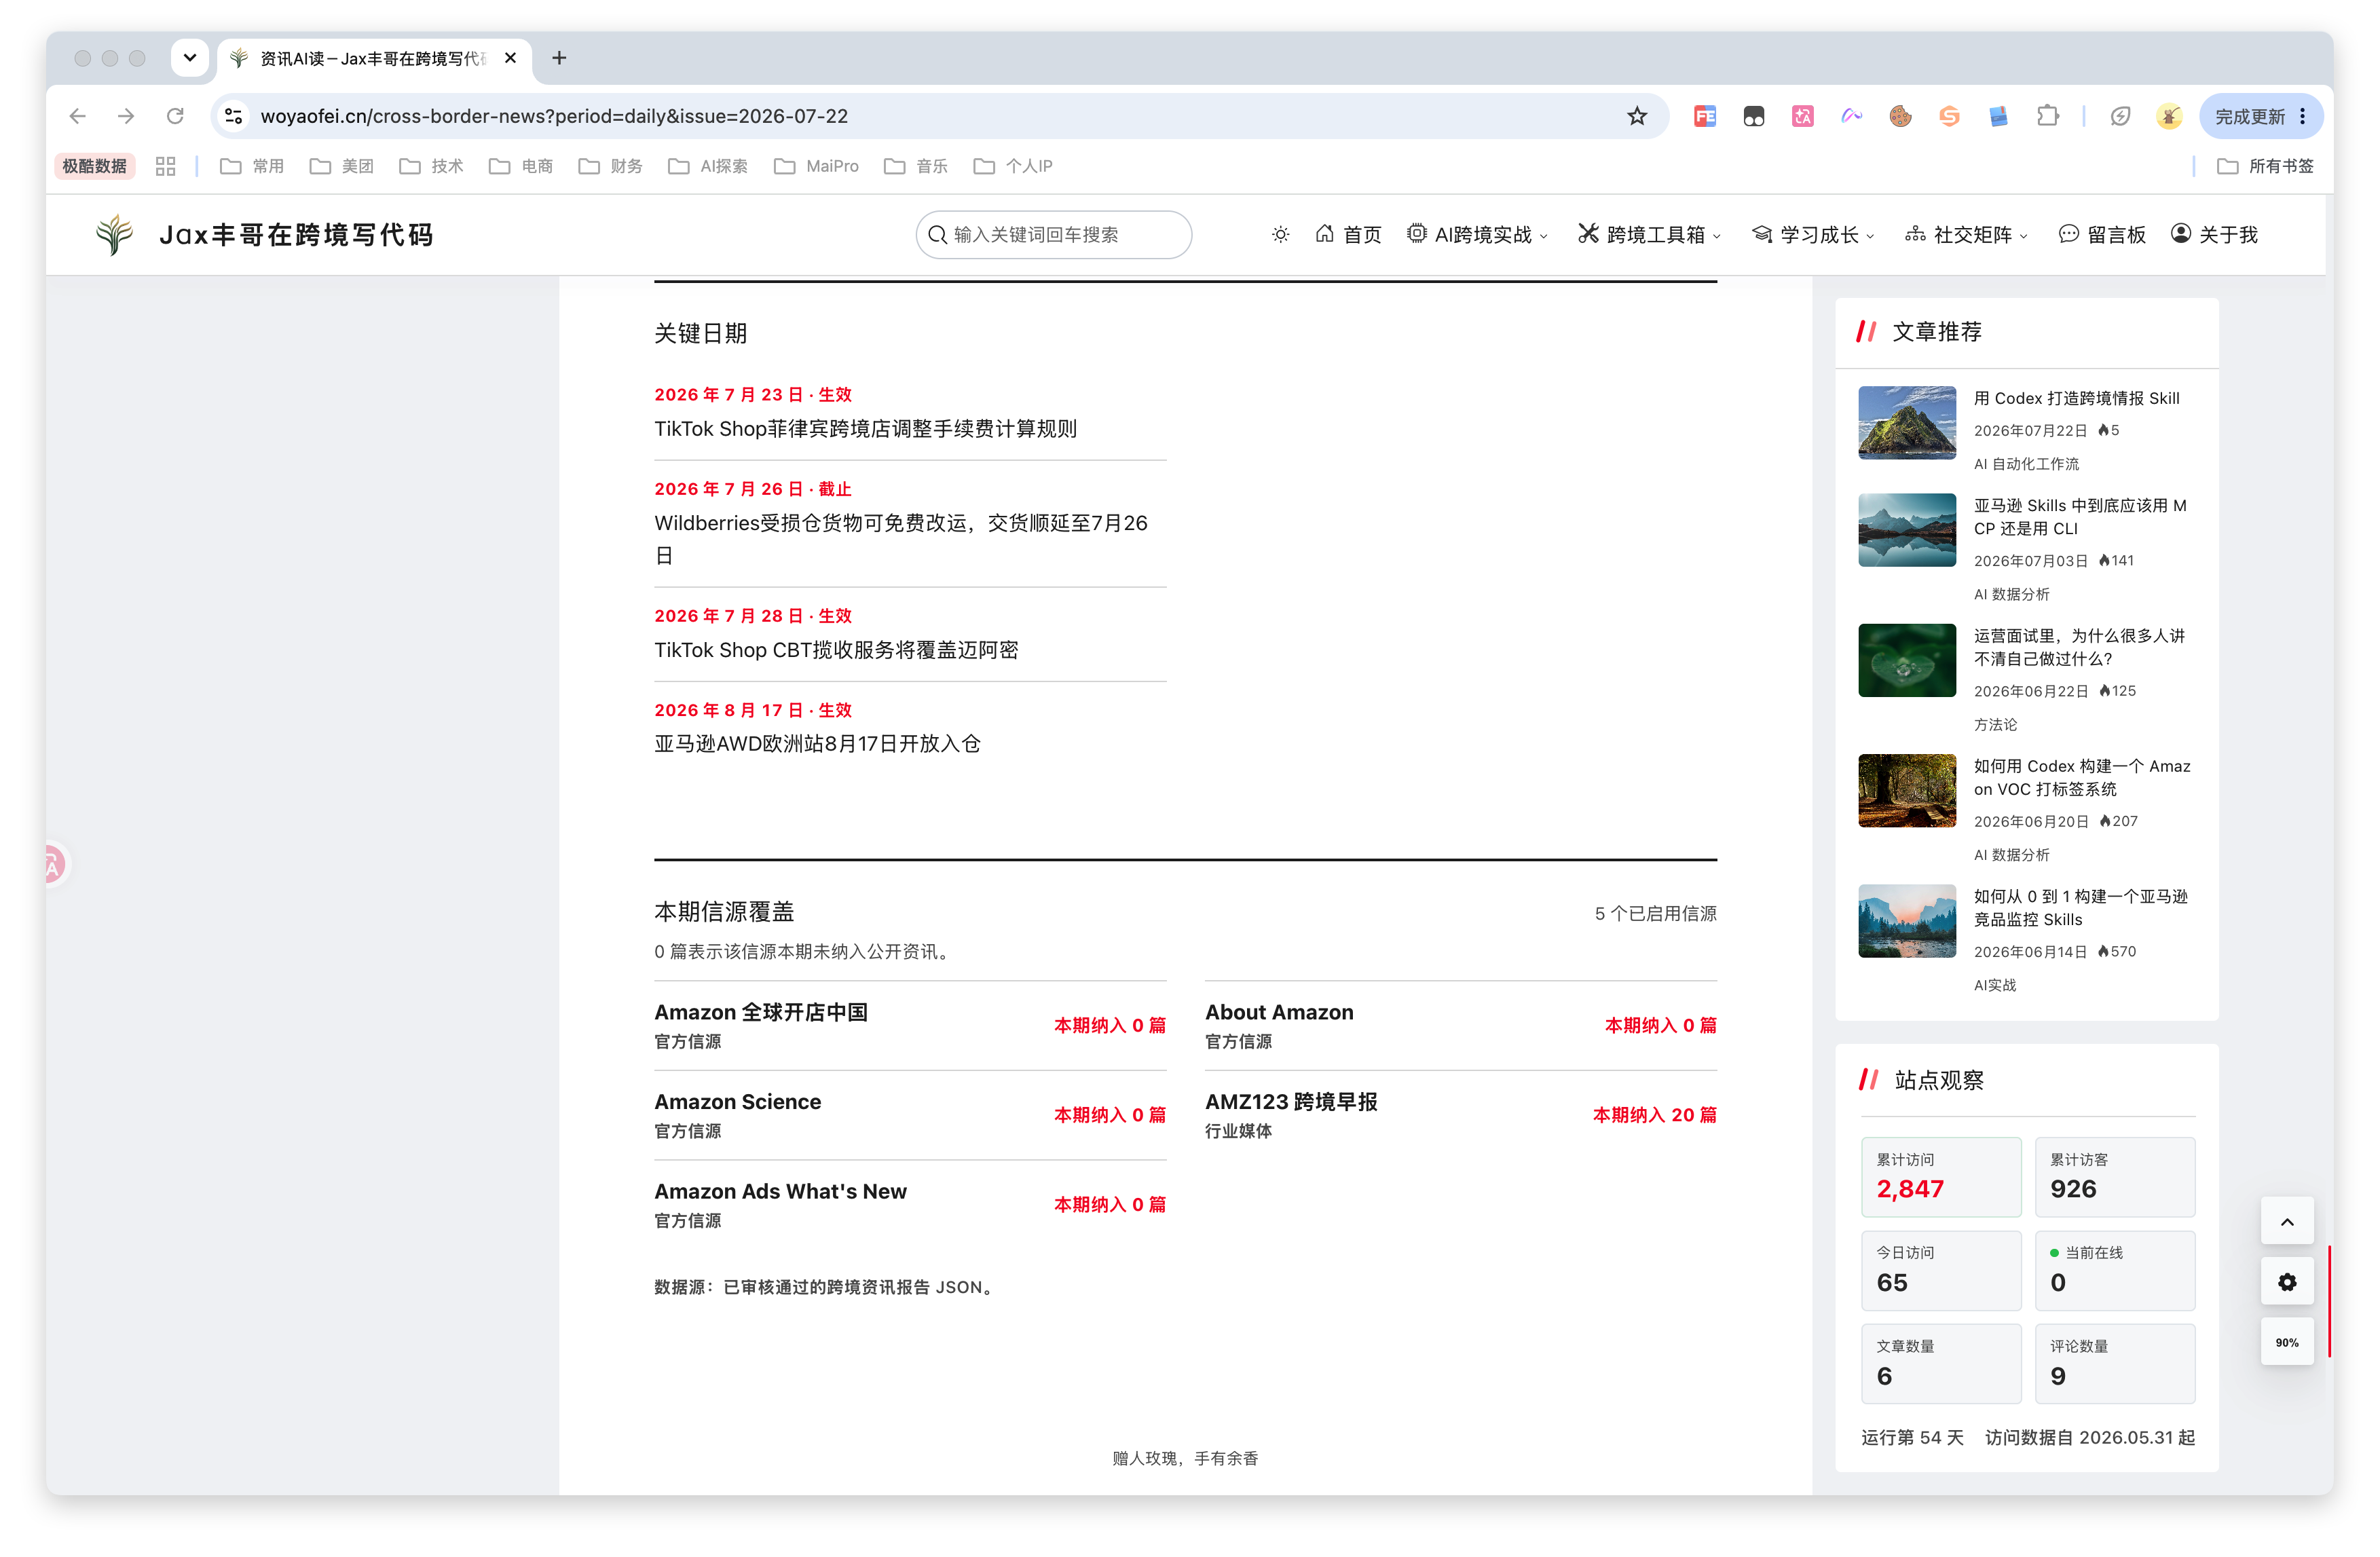Click the red page scrollbar indicator

pos(2329,1301)
